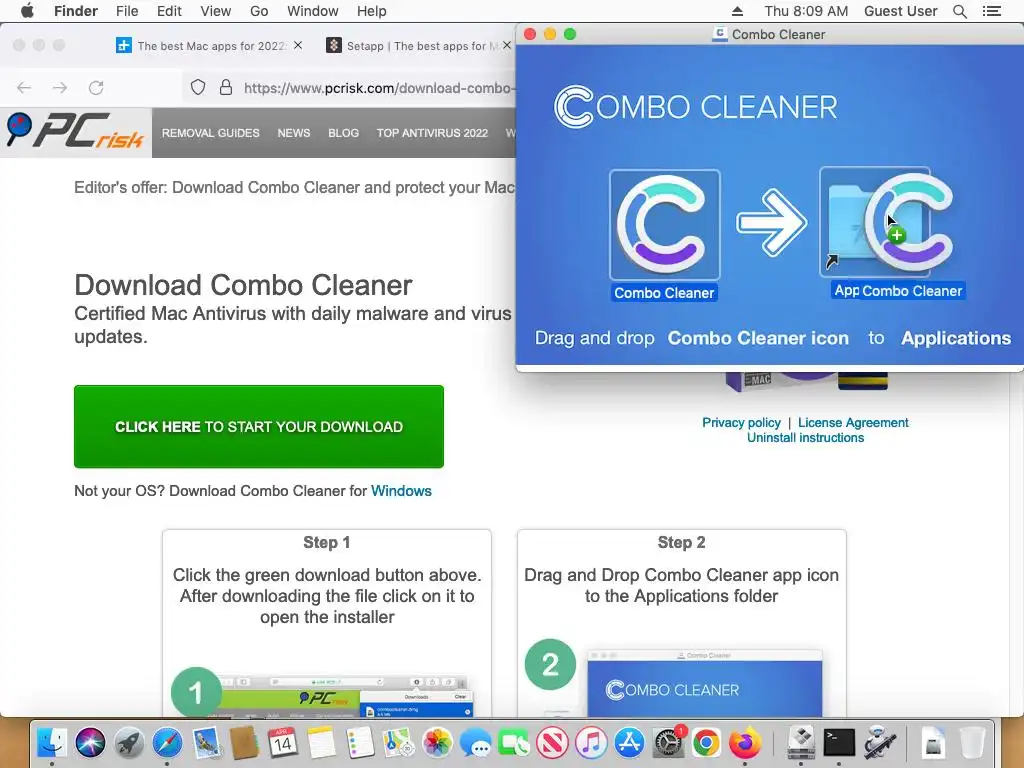The width and height of the screenshot is (1024, 768).
Task: Open Uninstall instructions link
Action: (805, 438)
